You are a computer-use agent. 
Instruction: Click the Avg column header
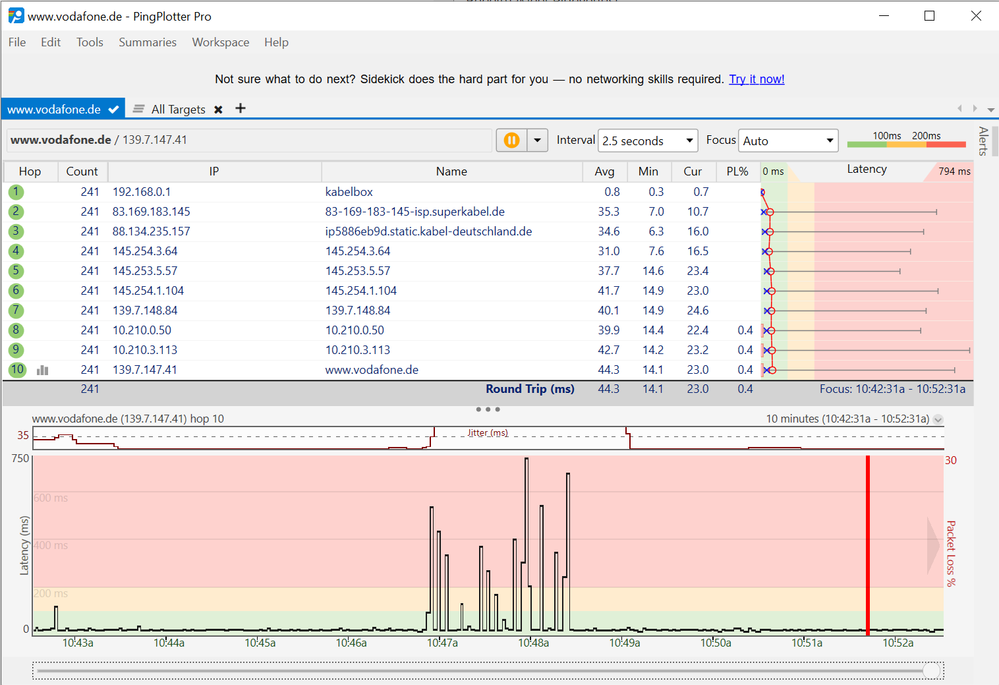coord(605,171)
